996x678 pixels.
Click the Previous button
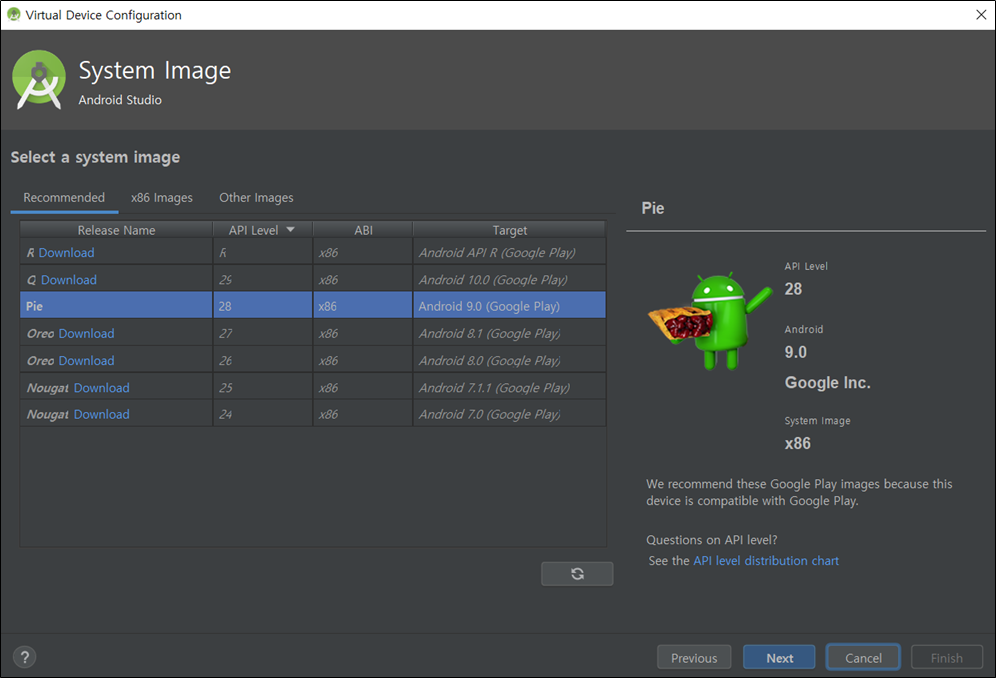694,658
